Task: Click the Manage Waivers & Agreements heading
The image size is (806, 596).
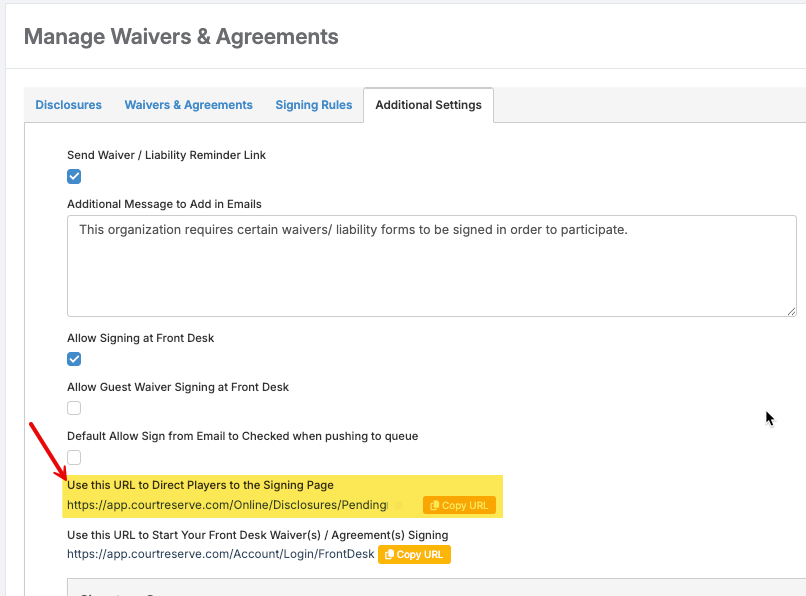Action: [181, 37]
